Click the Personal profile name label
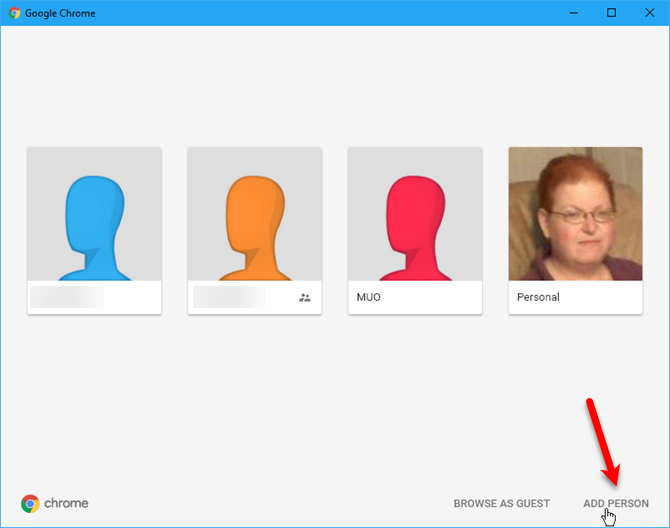Viewport: 670px width, 528px height. (x=538, y=298)
